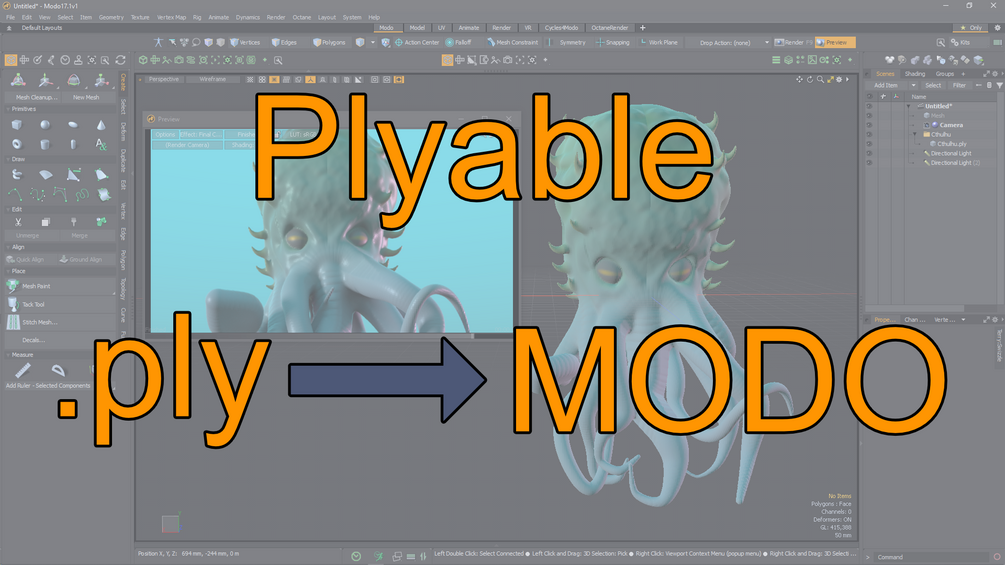The image size is (1005, 565).
Task: Select the Torus primitive tool
Action: 17,144
